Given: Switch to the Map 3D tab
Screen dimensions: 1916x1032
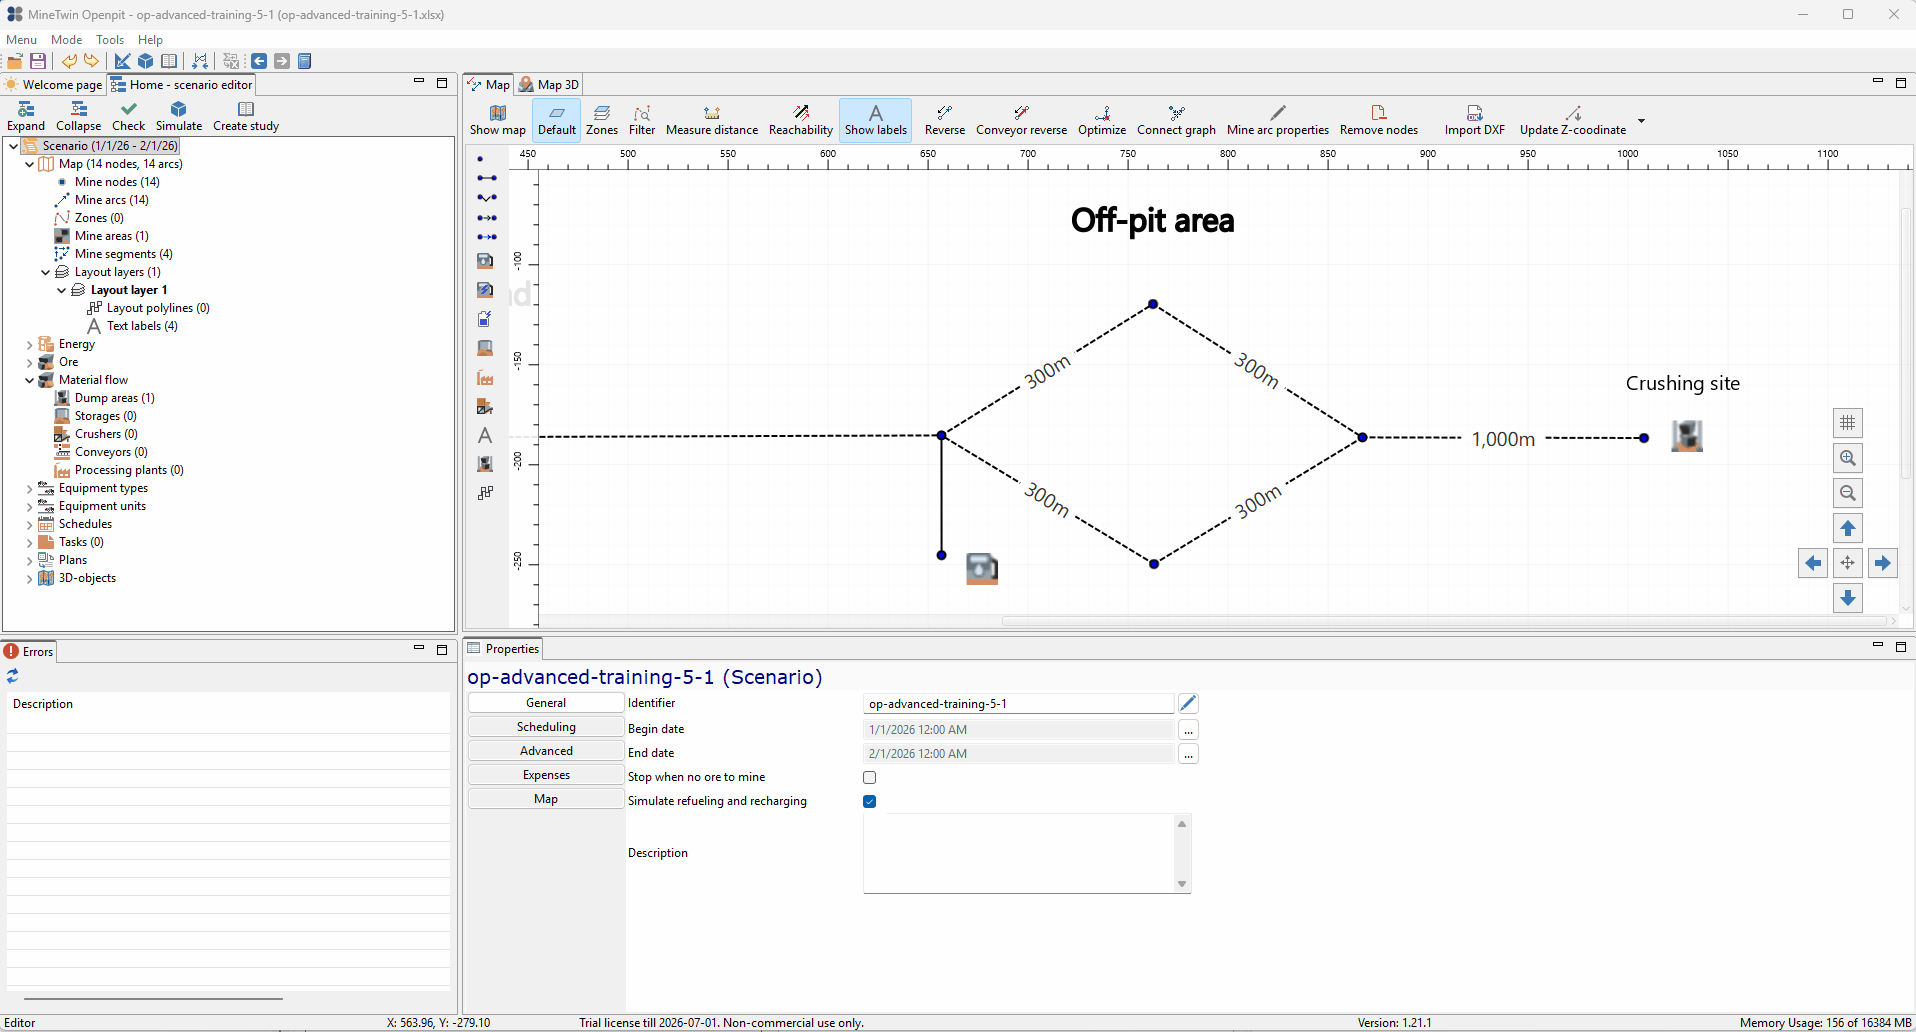Looking at the screenshot, I should (549, 85).
